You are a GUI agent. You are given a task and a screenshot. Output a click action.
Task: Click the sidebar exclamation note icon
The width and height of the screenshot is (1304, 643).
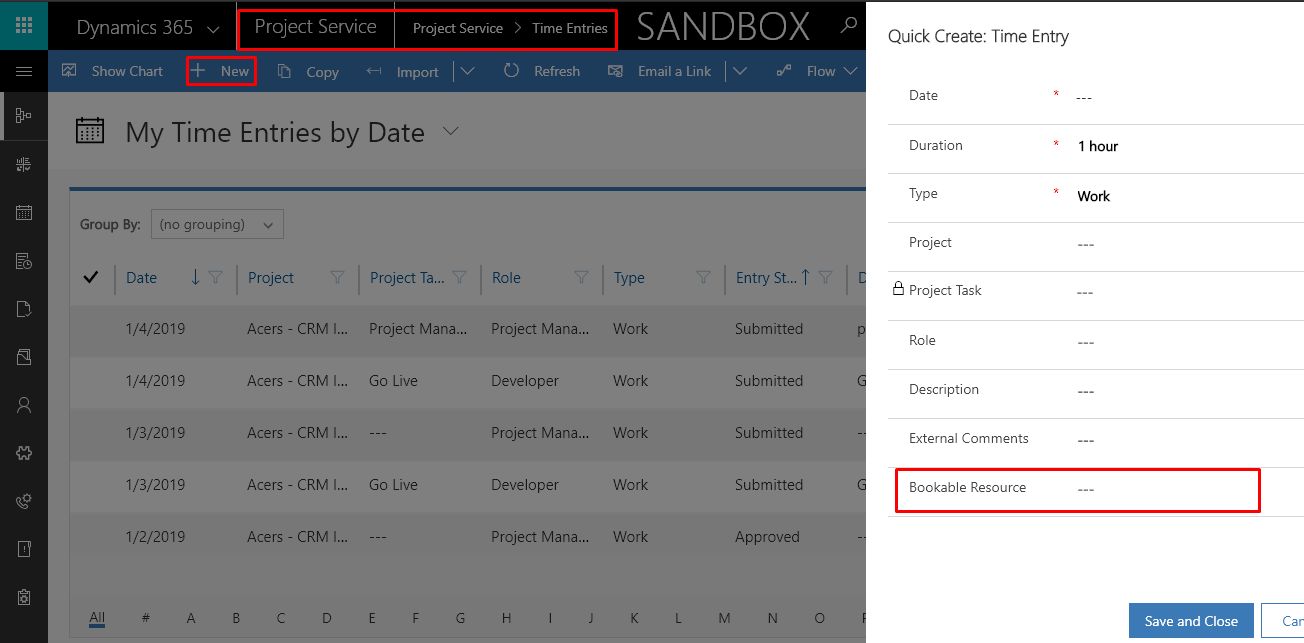[24, 549]
